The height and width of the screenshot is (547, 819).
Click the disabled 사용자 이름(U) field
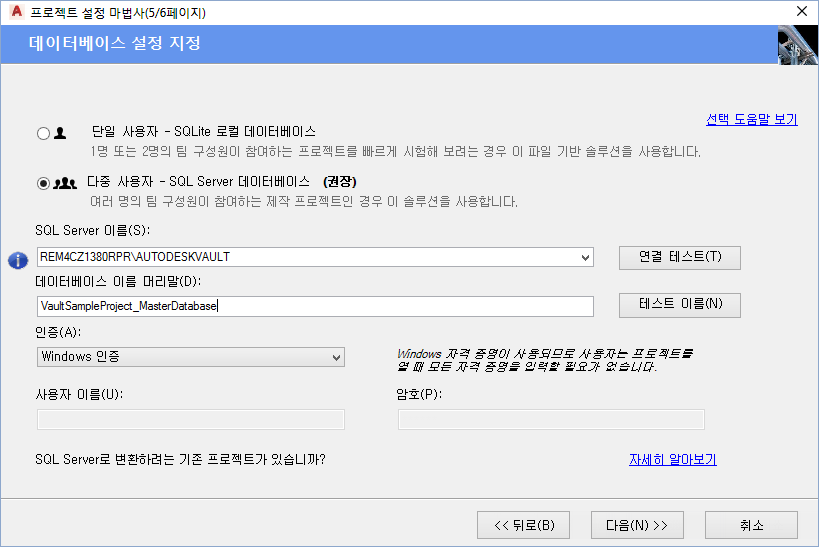click(191, 420)
